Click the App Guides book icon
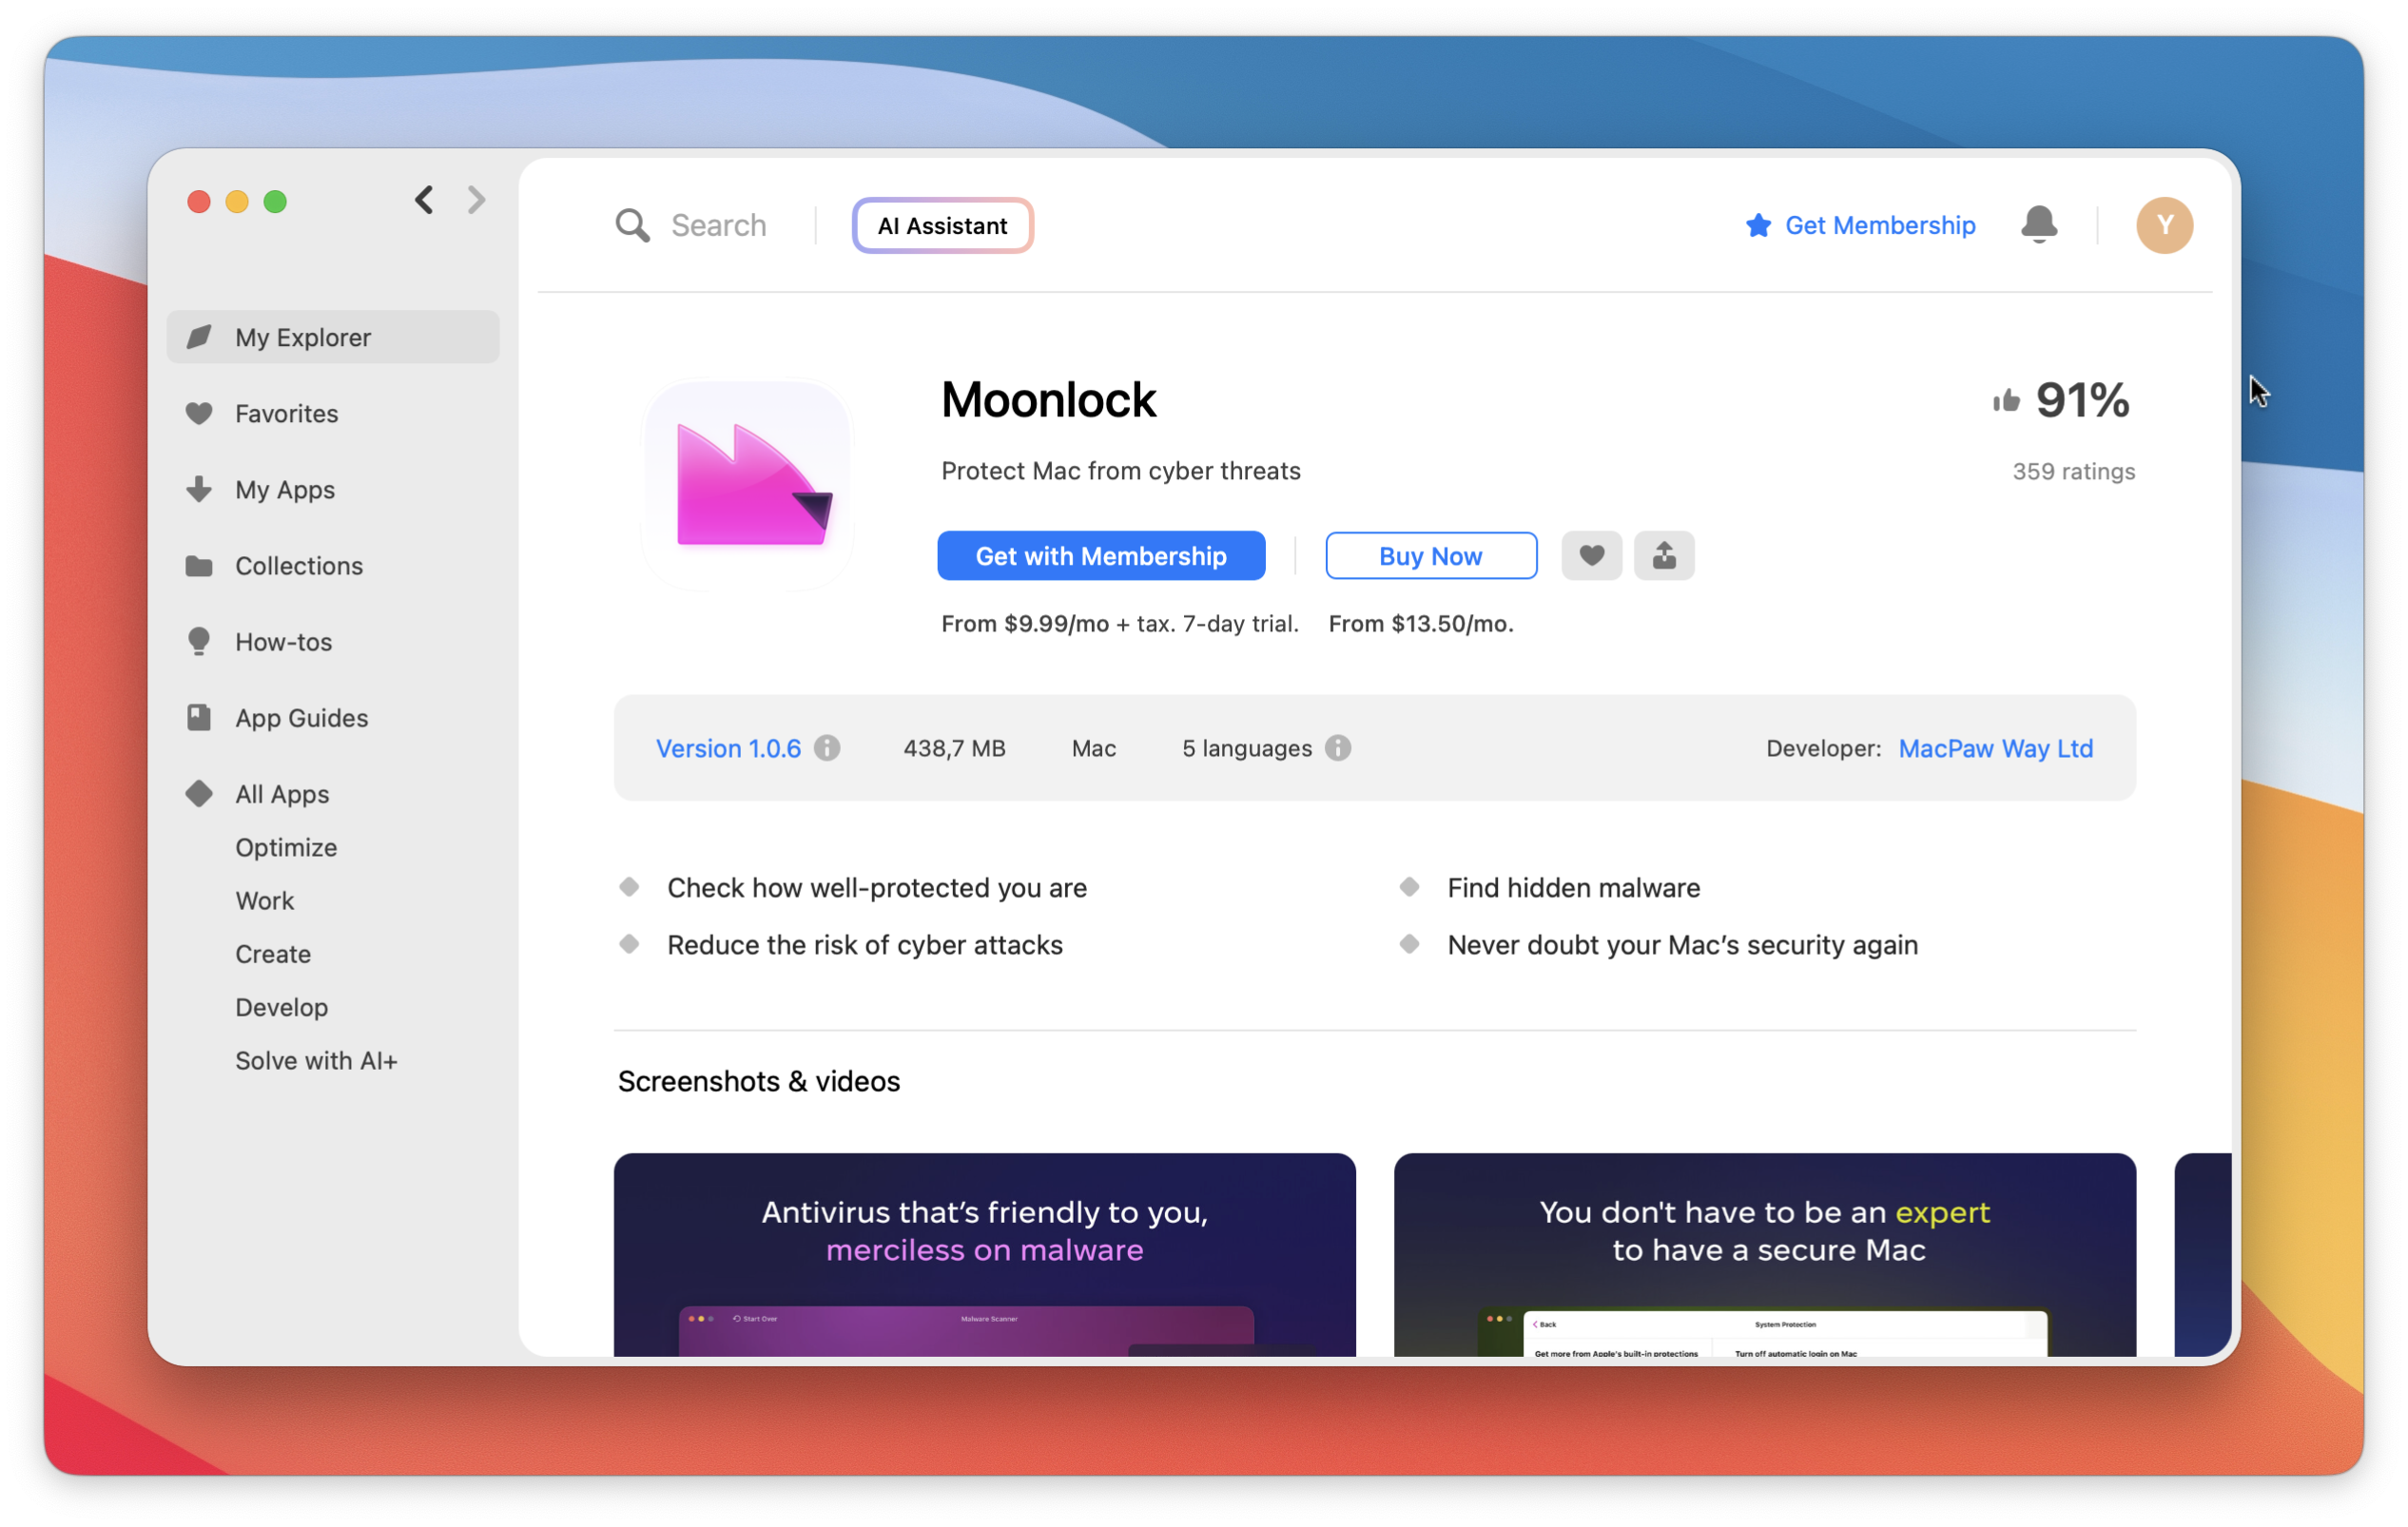 click(x=199, y=718)
